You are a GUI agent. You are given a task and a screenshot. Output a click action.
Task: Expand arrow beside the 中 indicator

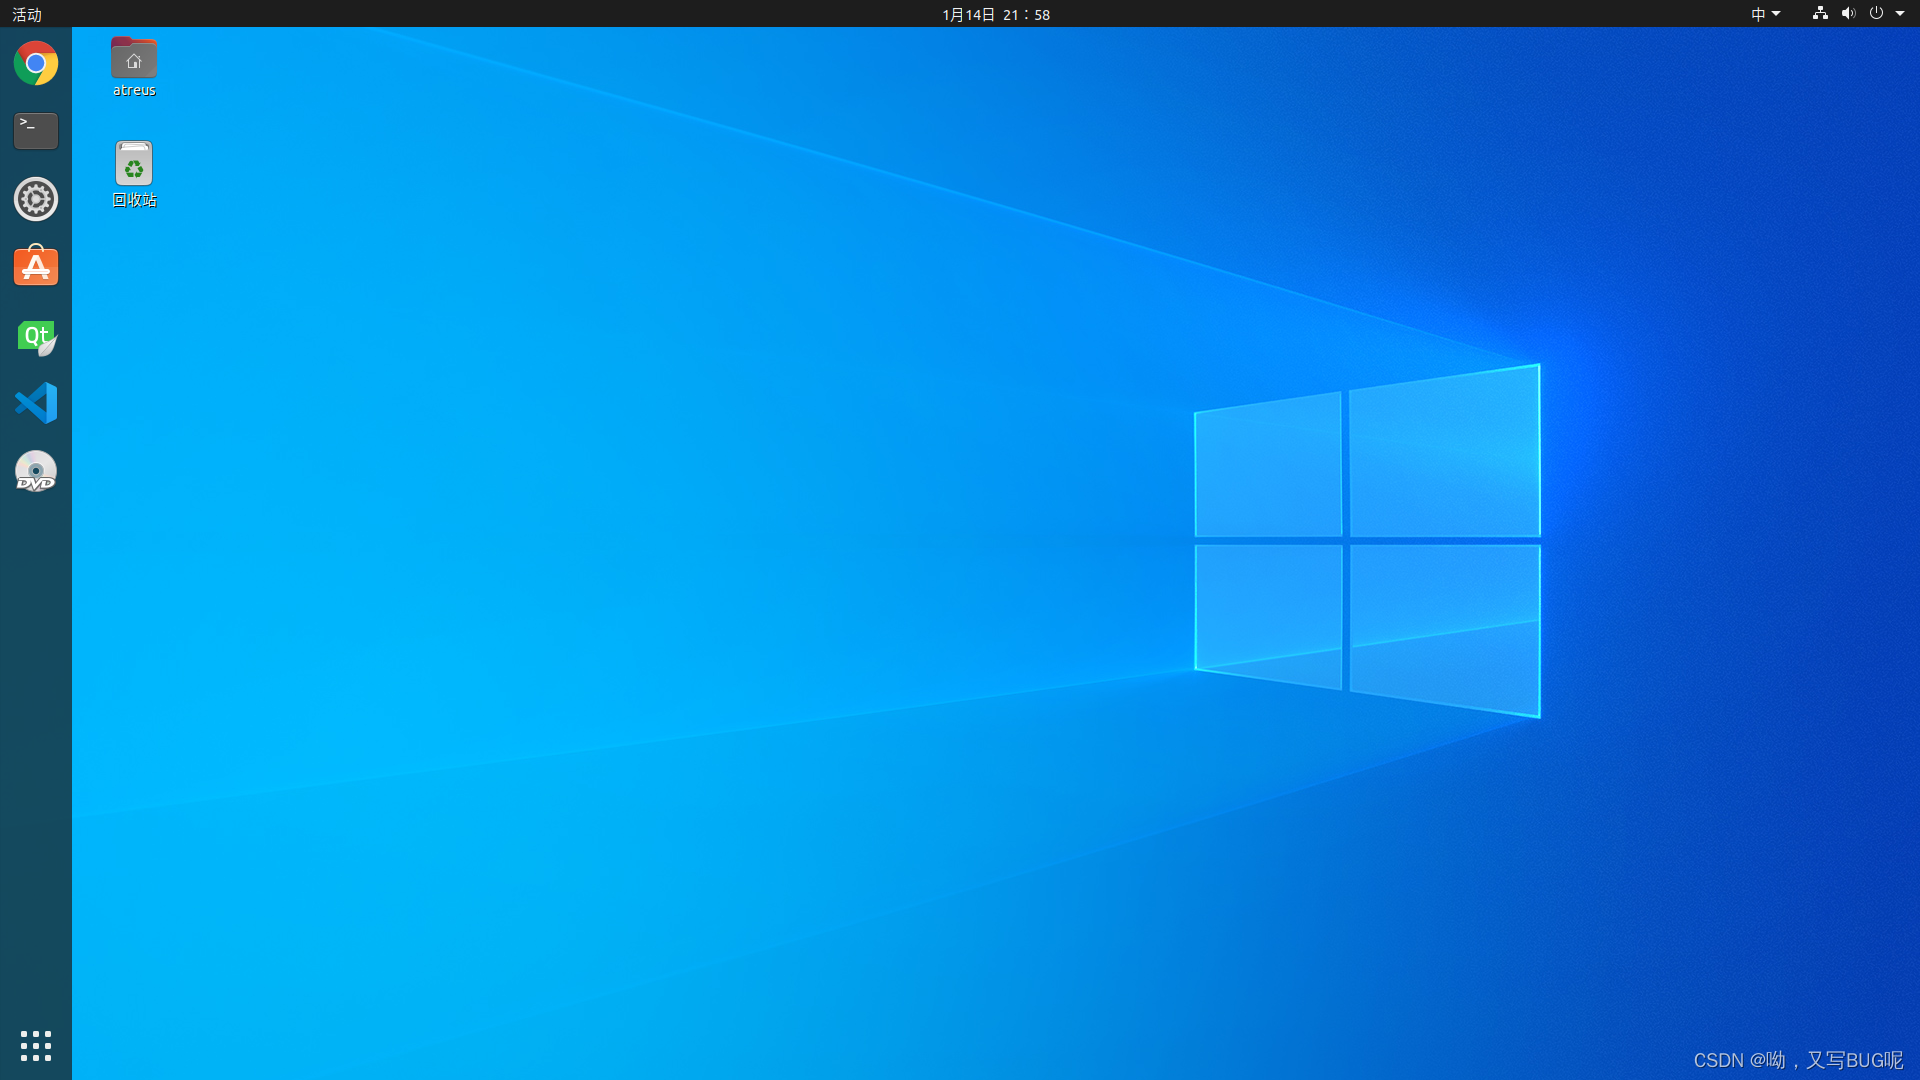pyautogui.click(x=1776, y=14)
